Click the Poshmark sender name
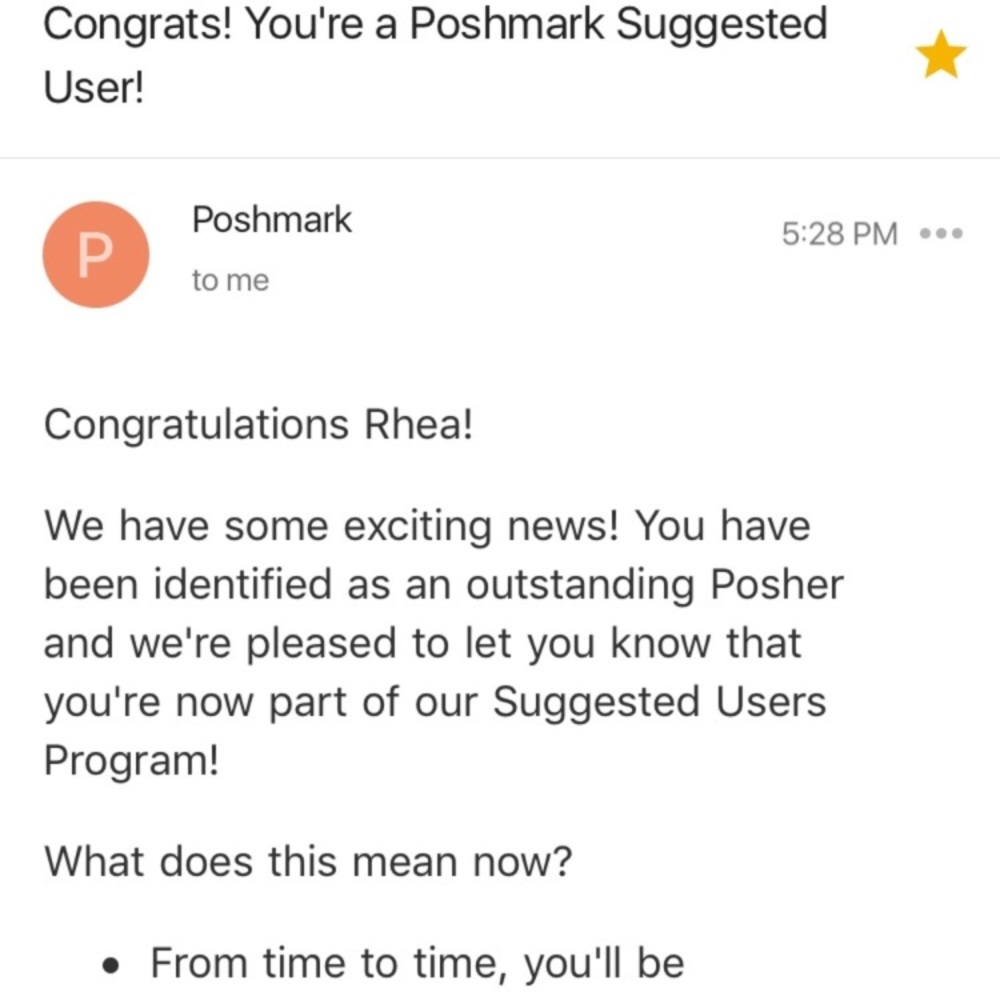This screenshot has height=1000, width=1000. click(x=271, y=220)
